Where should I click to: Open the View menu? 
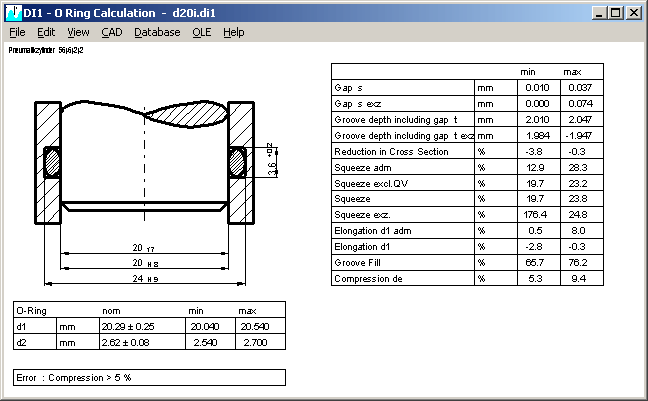[x=78, y=32]
